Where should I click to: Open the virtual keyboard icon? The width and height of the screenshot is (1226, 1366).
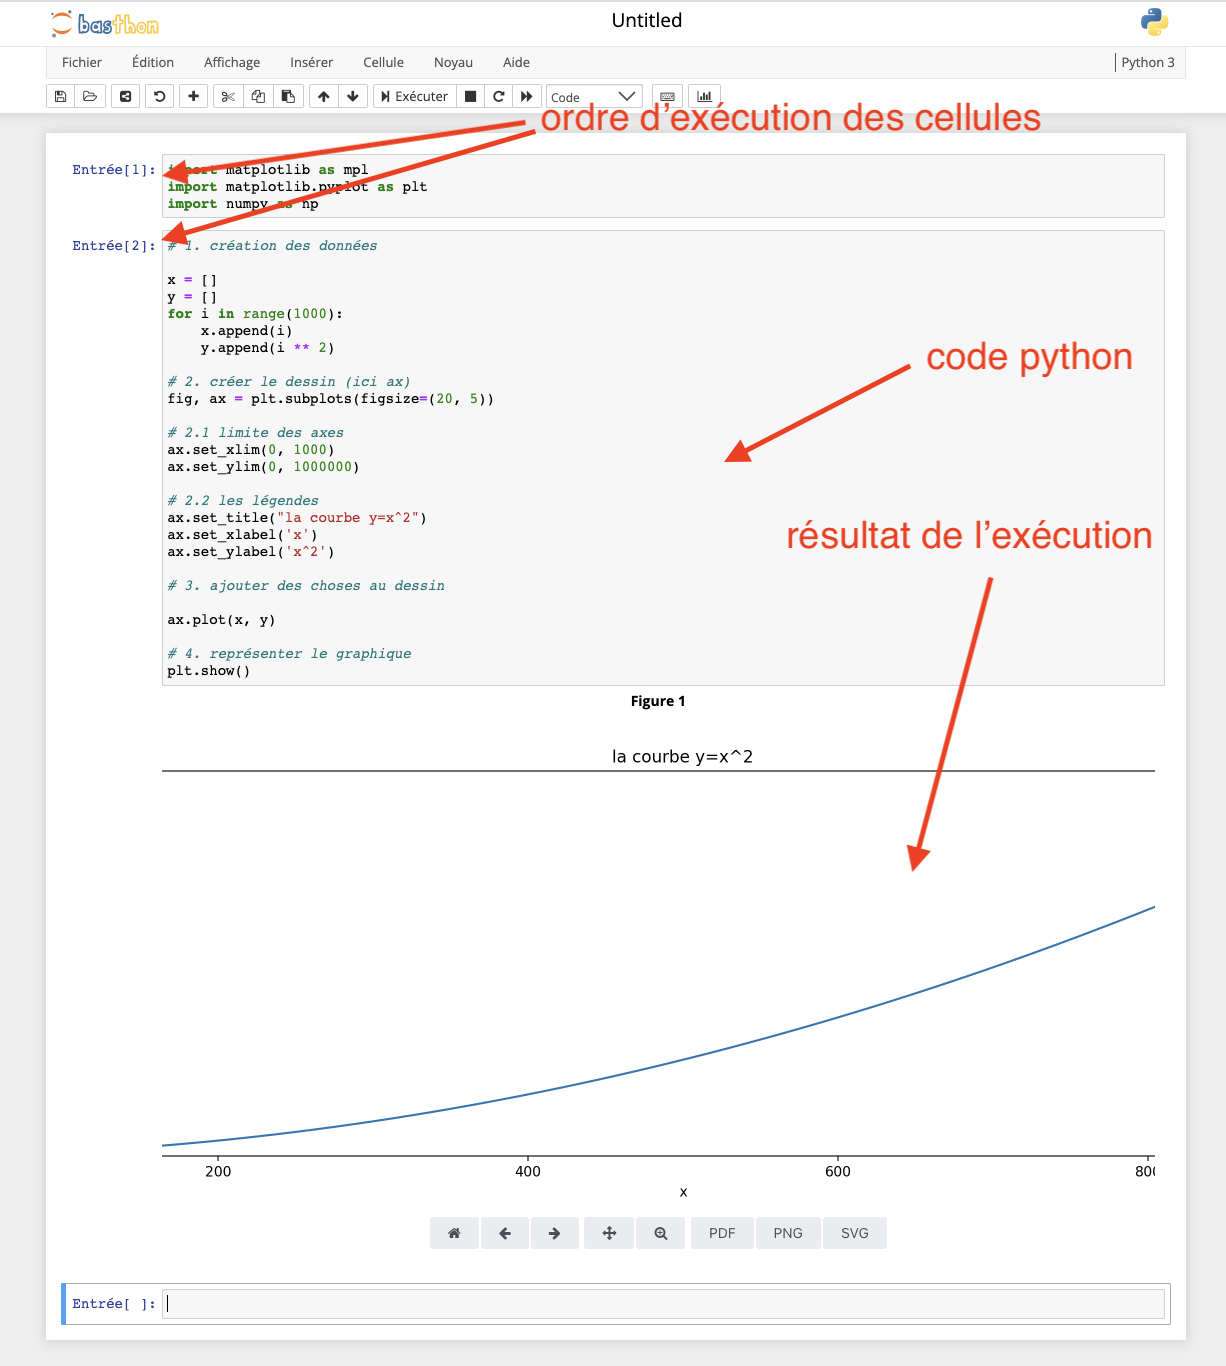click(x=665, y=95)
